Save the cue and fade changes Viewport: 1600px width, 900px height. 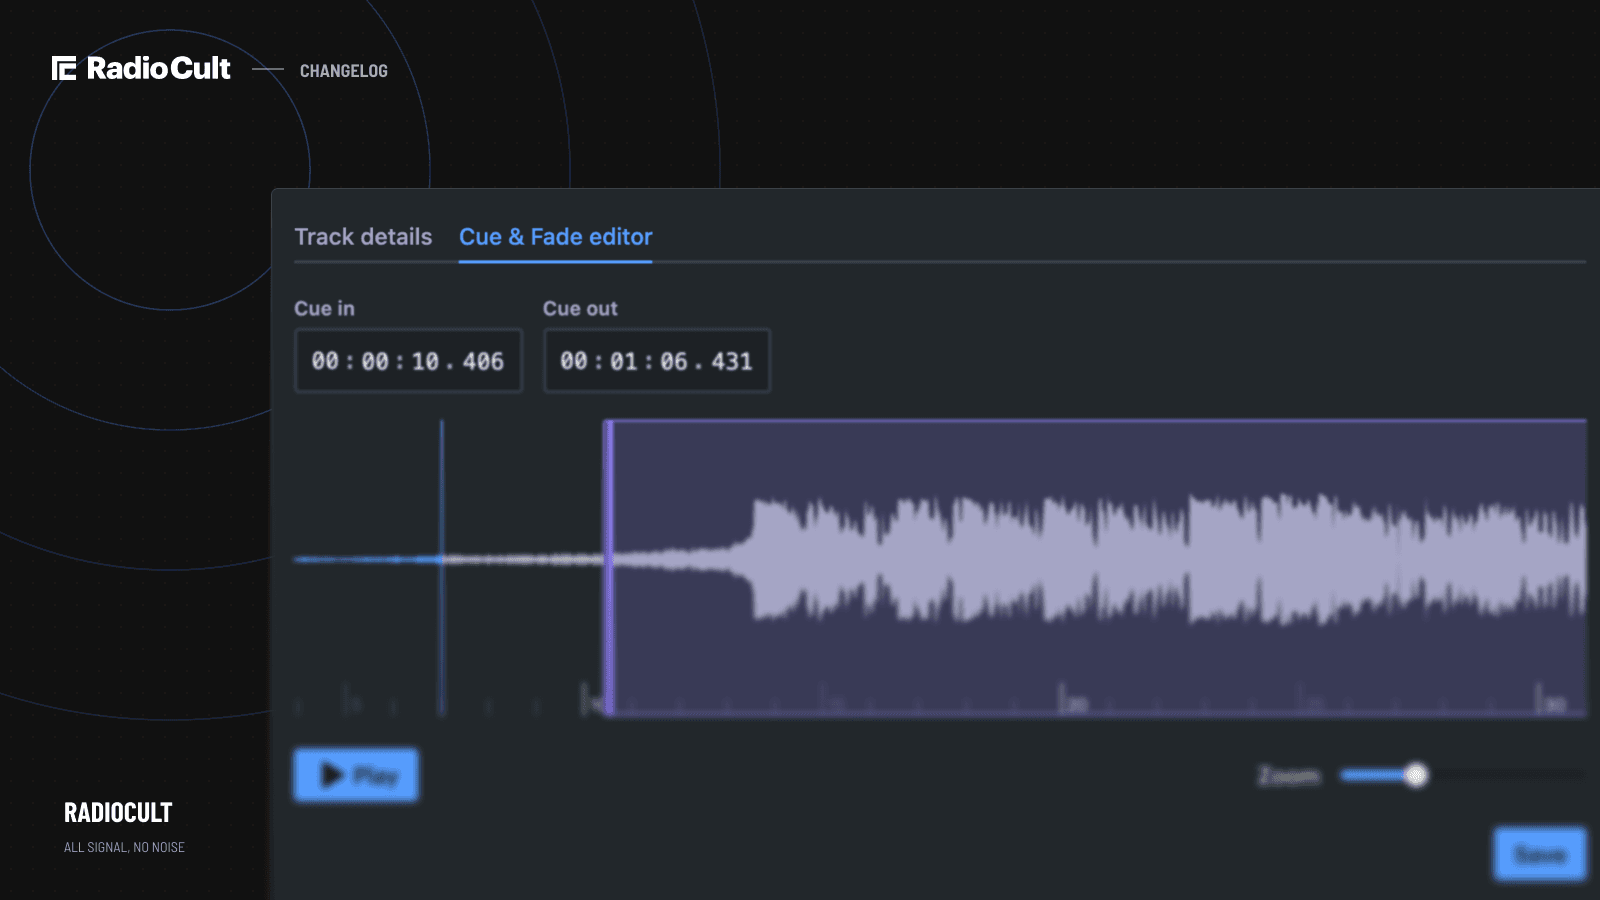[1540, 854]
